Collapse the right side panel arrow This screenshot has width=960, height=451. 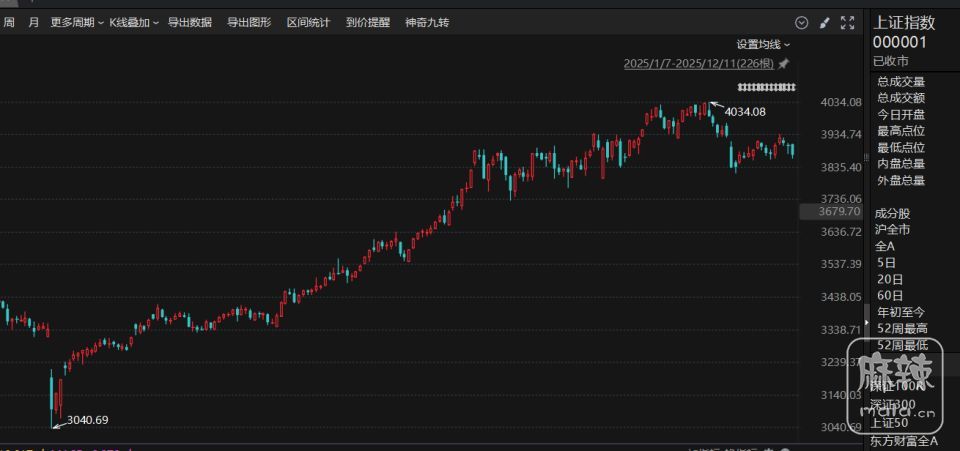[x=867, y=319]
